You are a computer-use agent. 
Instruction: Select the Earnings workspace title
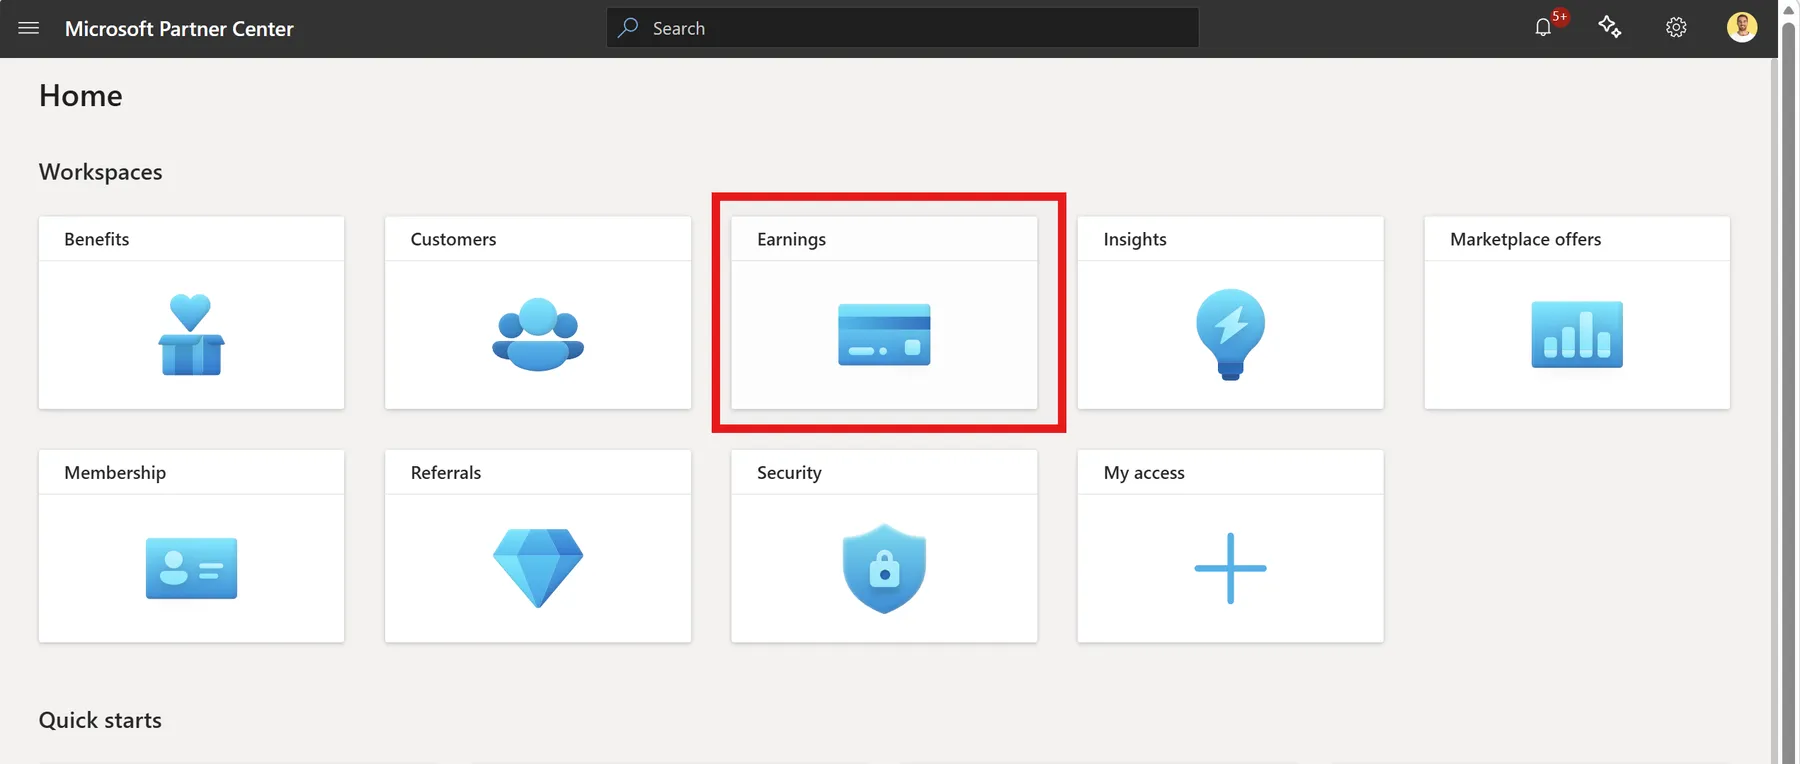pyautogui.click(x=791, y=240)
